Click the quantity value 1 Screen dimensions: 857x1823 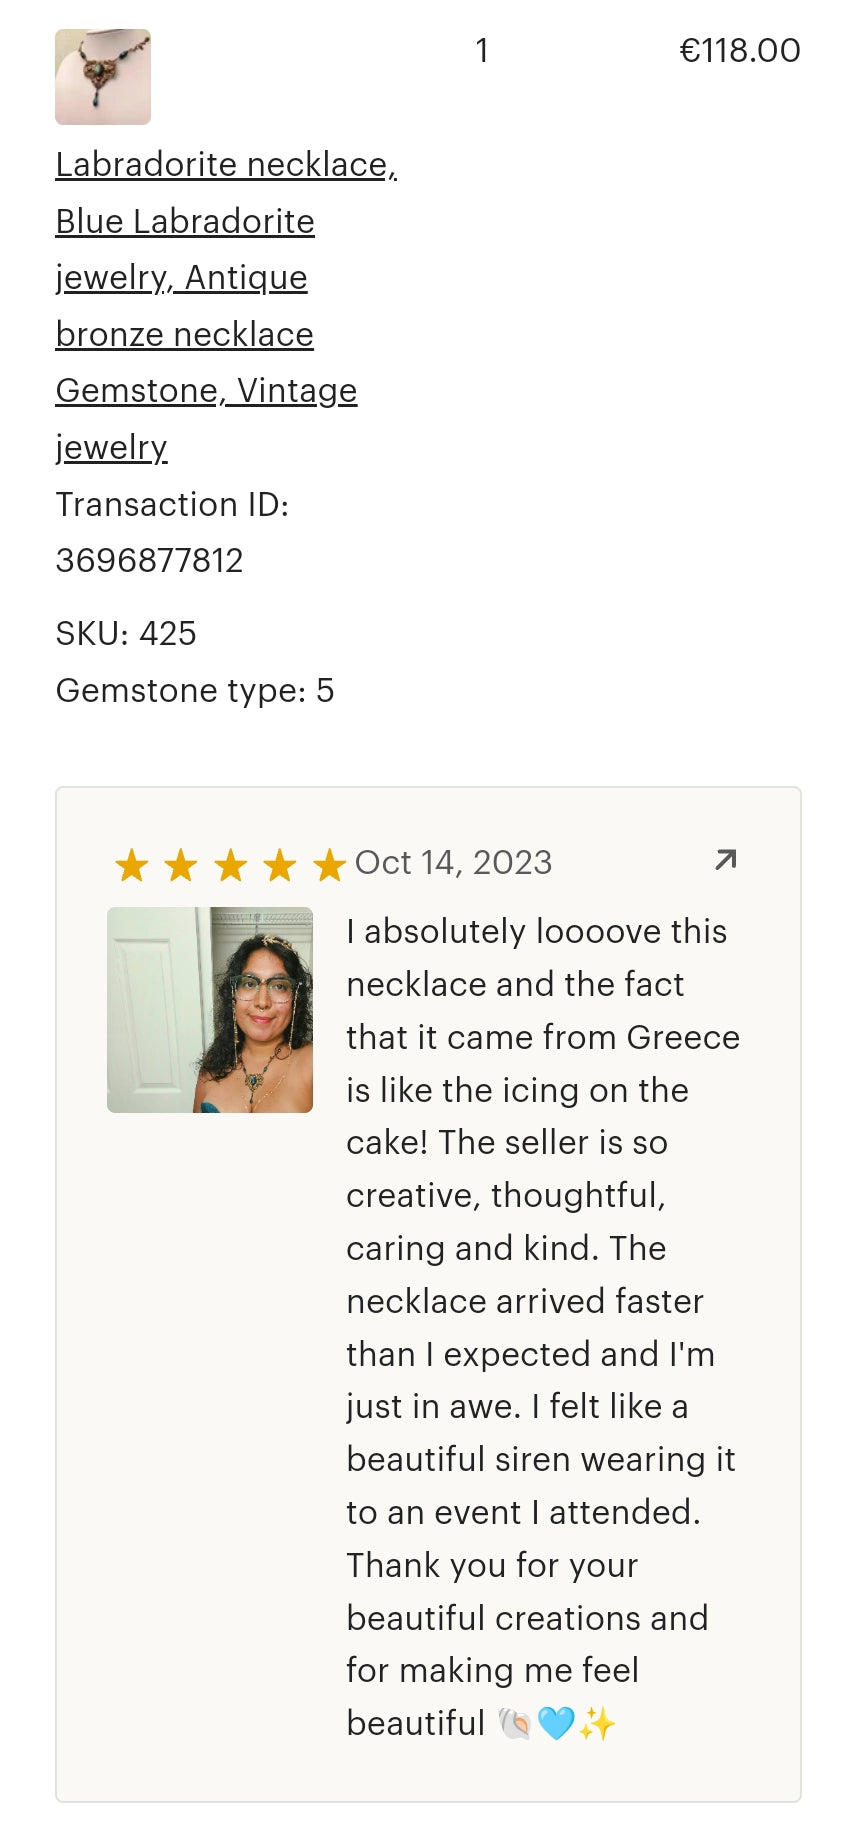(x=482, y=50)
